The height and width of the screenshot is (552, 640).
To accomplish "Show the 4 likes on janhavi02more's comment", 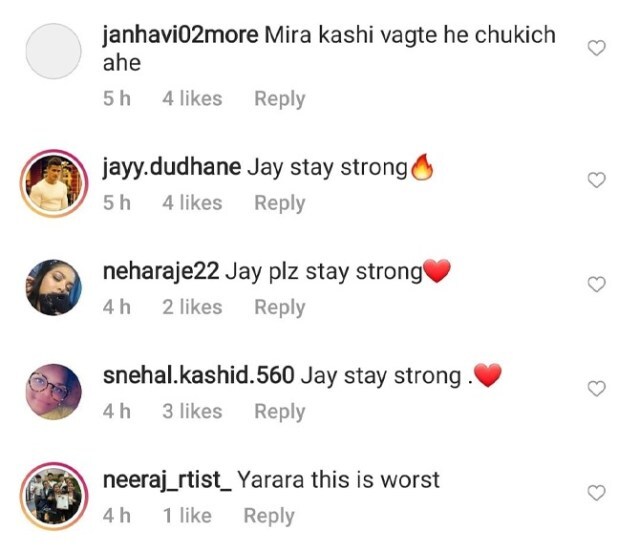I will 192,99.
